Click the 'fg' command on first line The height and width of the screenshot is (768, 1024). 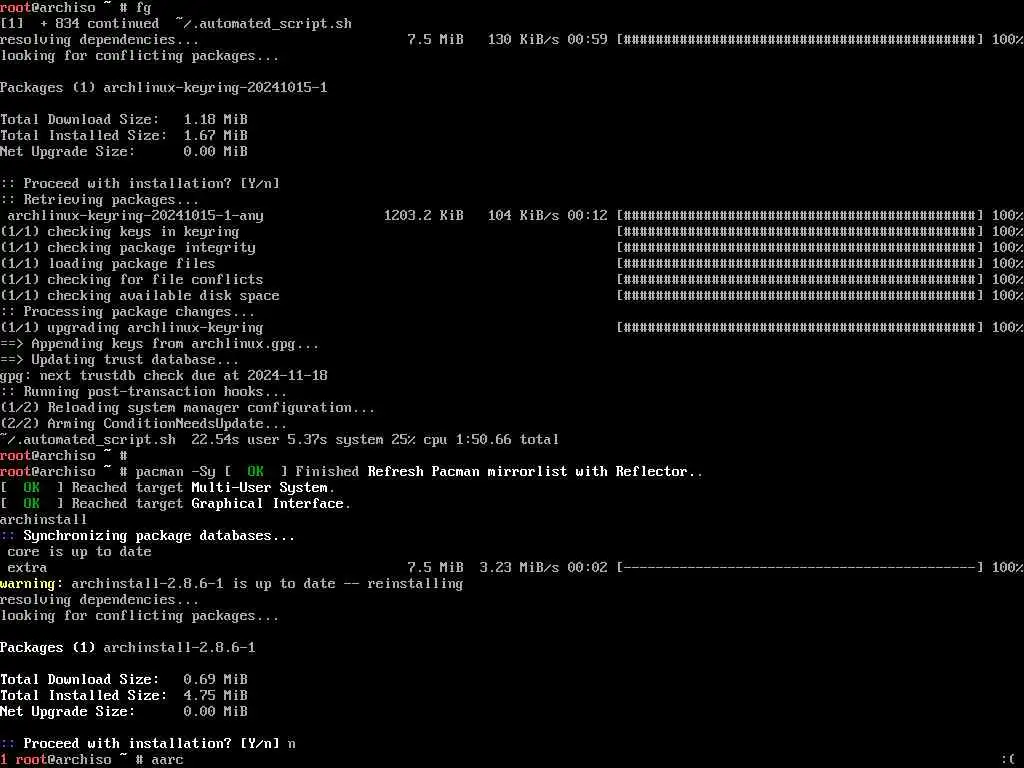click(x=144, y=8)
